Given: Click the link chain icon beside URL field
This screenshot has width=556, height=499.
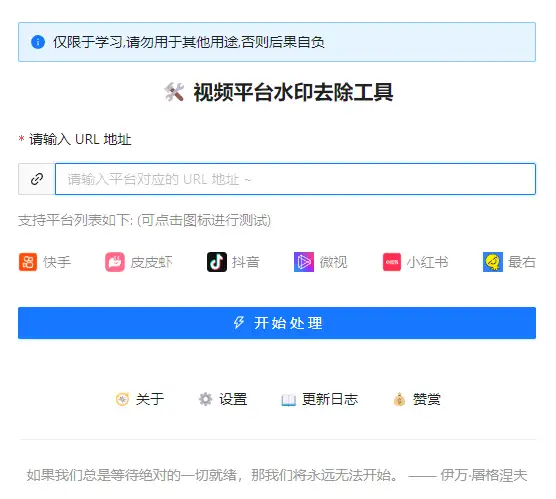Looking at the screenshot, I should point(37,179).
